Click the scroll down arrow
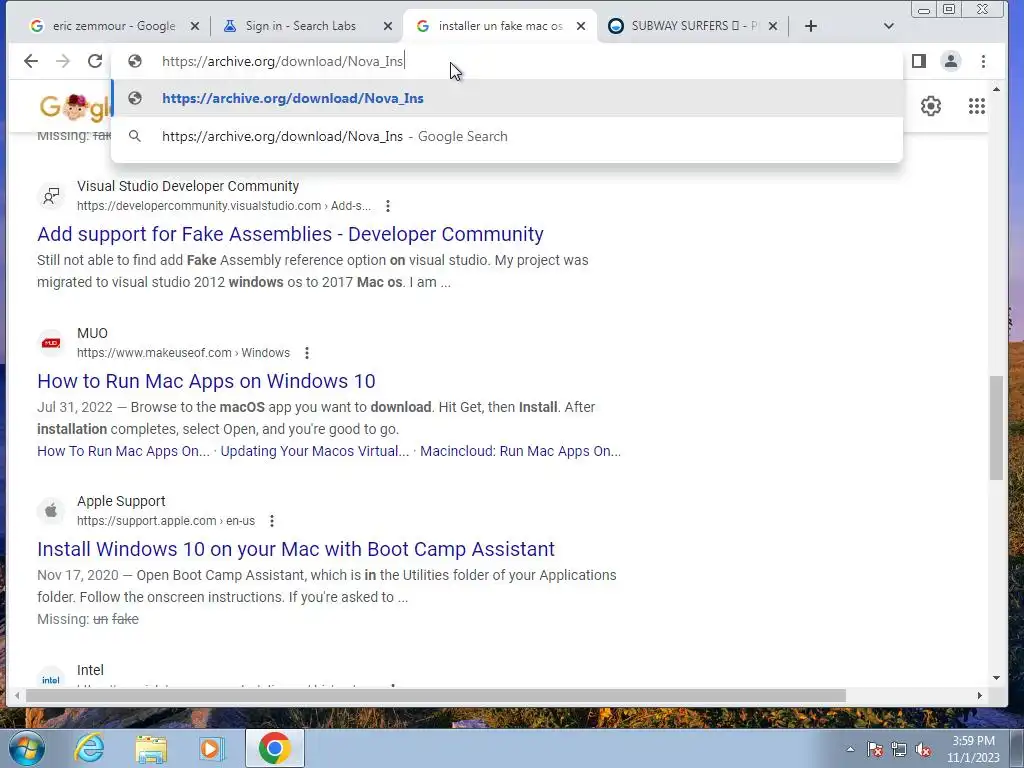 [x=996, y=678]
